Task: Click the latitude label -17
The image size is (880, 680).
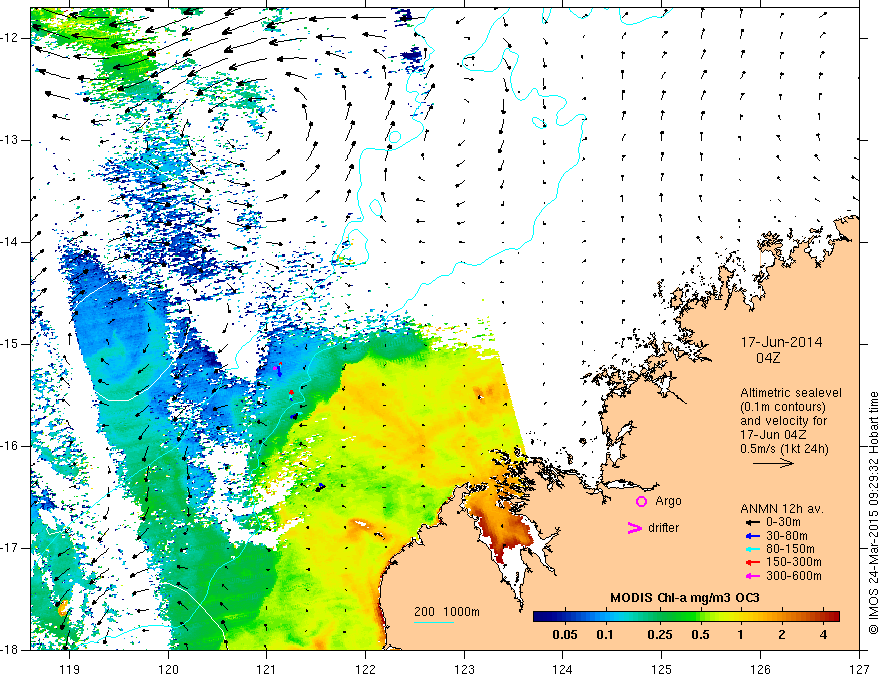Action: coord(10,548)
